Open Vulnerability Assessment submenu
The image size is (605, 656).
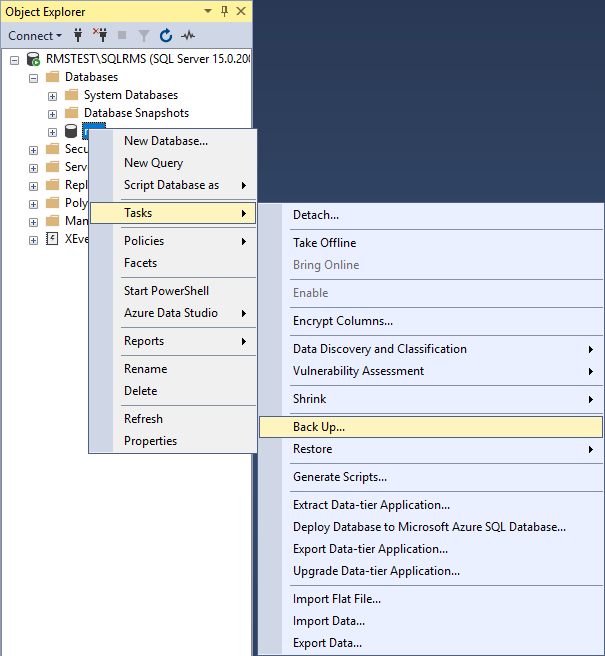tap(431, 371)
